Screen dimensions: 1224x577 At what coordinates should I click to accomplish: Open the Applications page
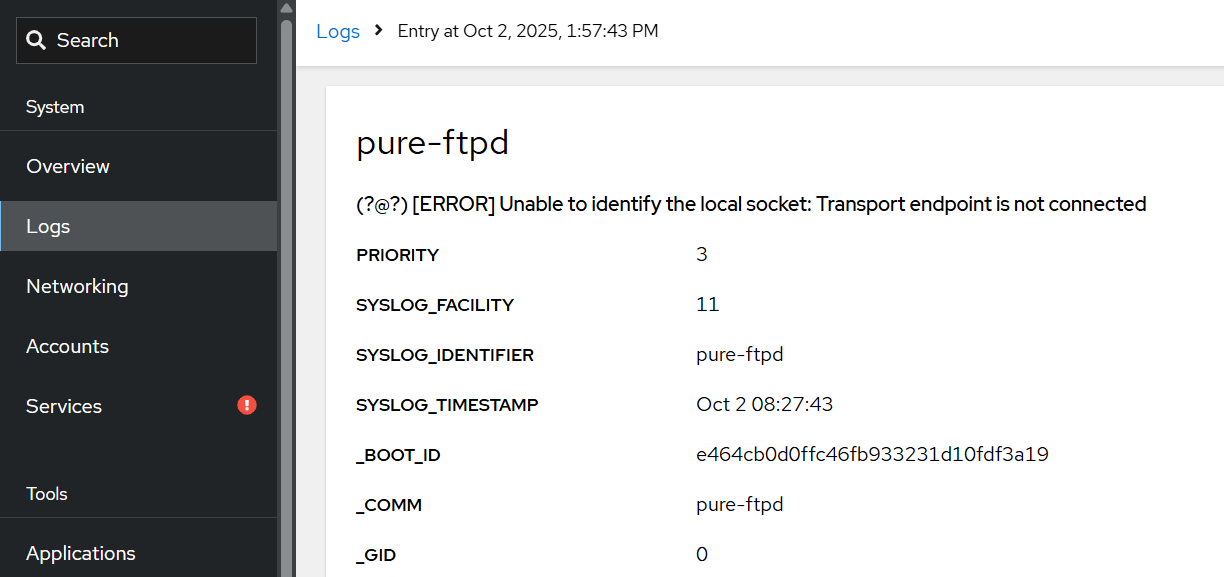(x=81, y=553)
